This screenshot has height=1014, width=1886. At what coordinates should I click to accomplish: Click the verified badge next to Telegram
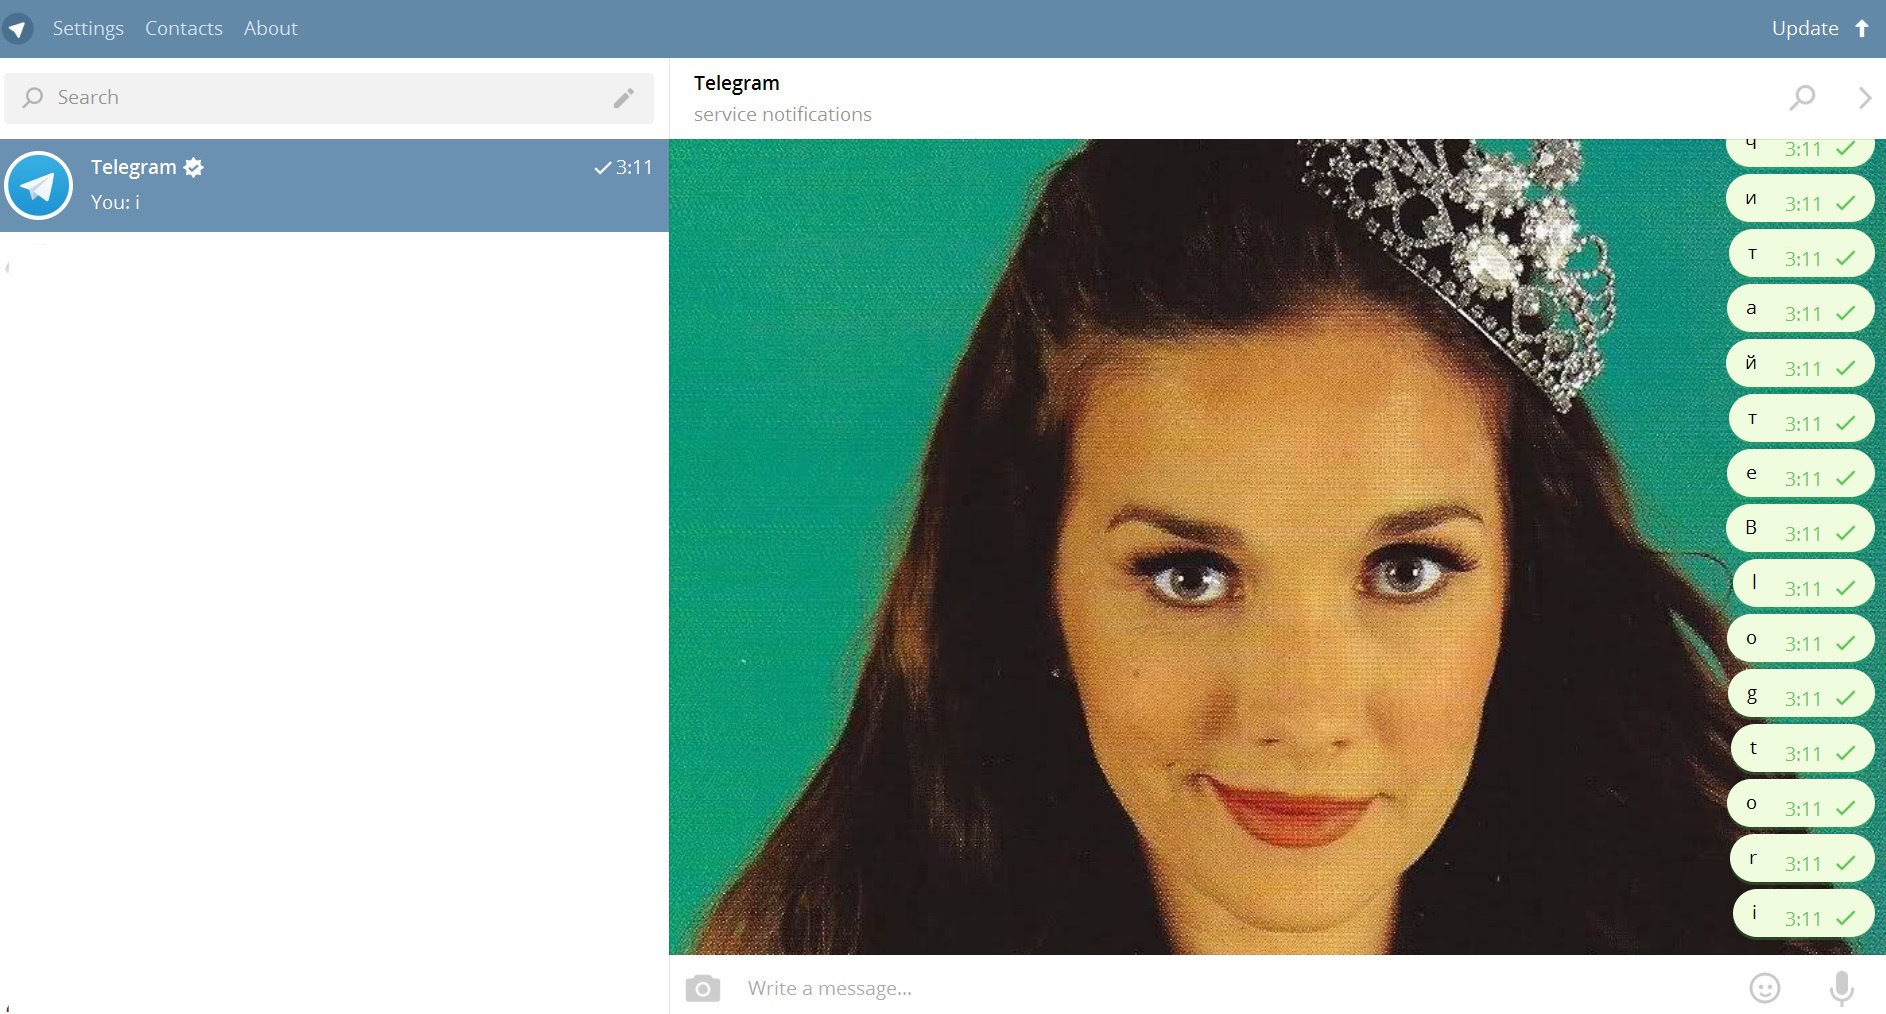point(194,167)
